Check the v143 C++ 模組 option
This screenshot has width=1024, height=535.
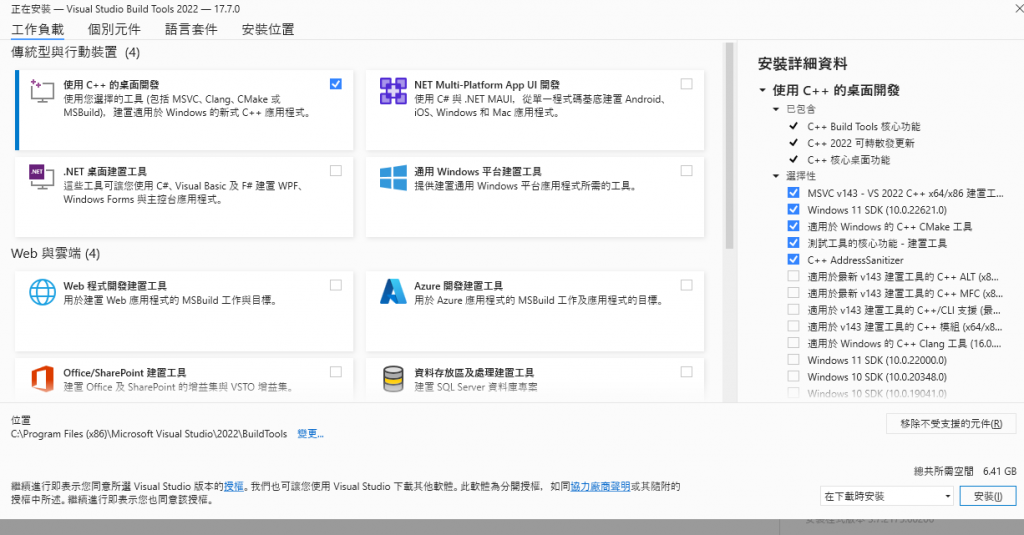coord(793,326)
